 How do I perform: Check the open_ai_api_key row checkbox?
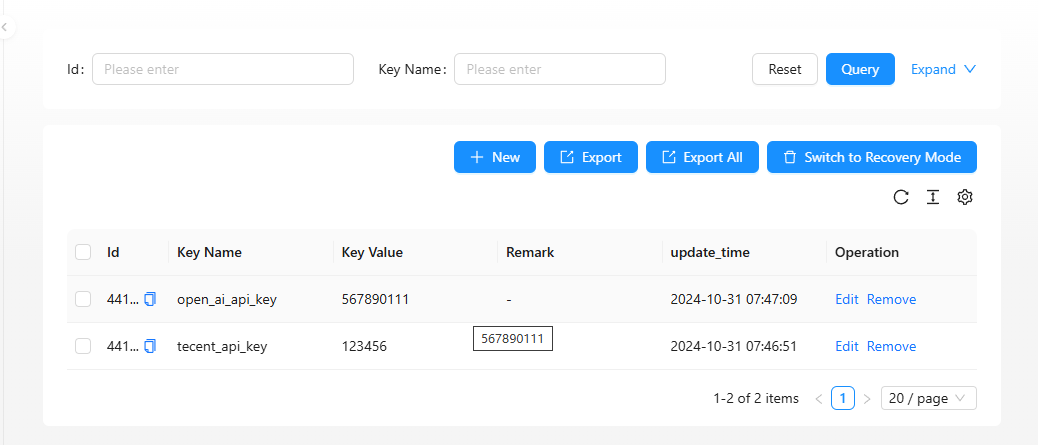83,299
